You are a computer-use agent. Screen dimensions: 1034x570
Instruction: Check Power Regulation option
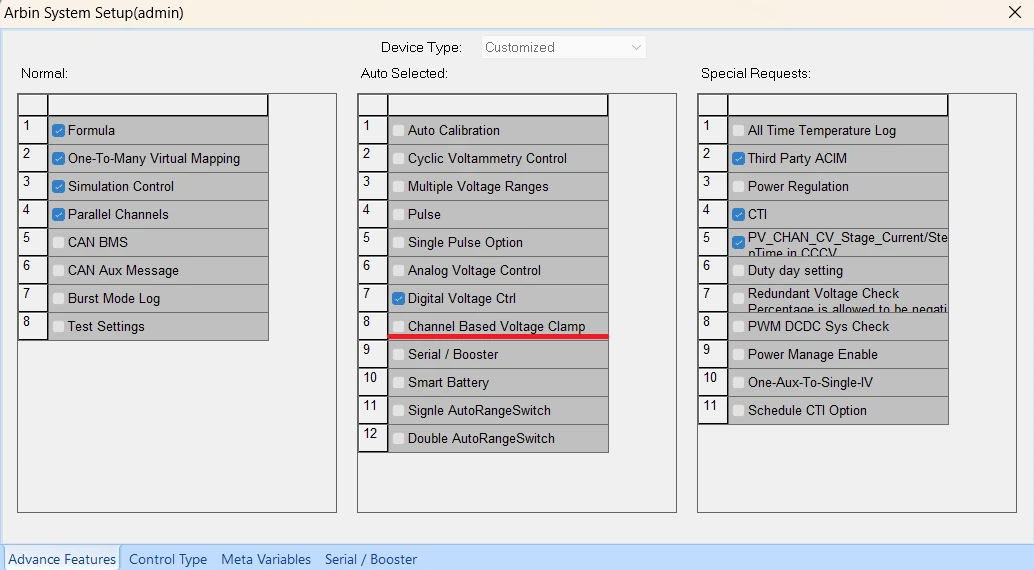(739, 187)
